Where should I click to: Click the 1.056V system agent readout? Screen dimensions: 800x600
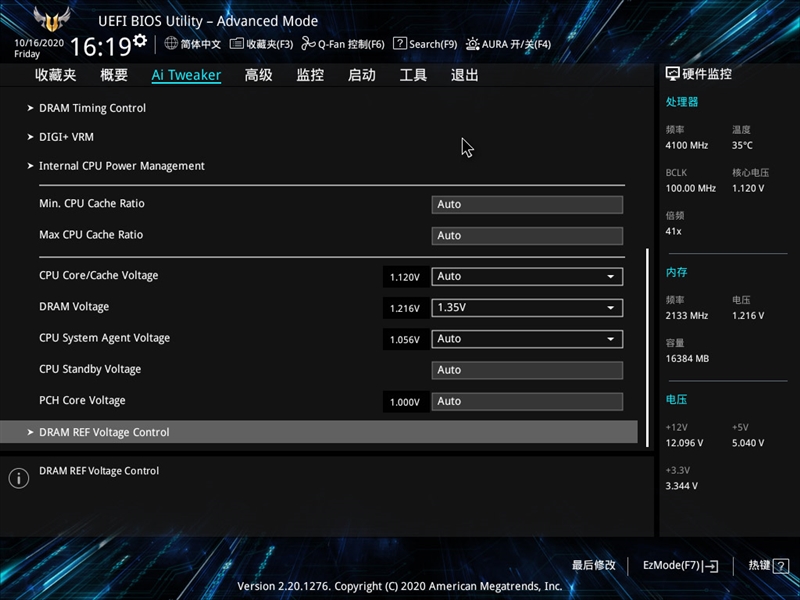coord(405,340)
